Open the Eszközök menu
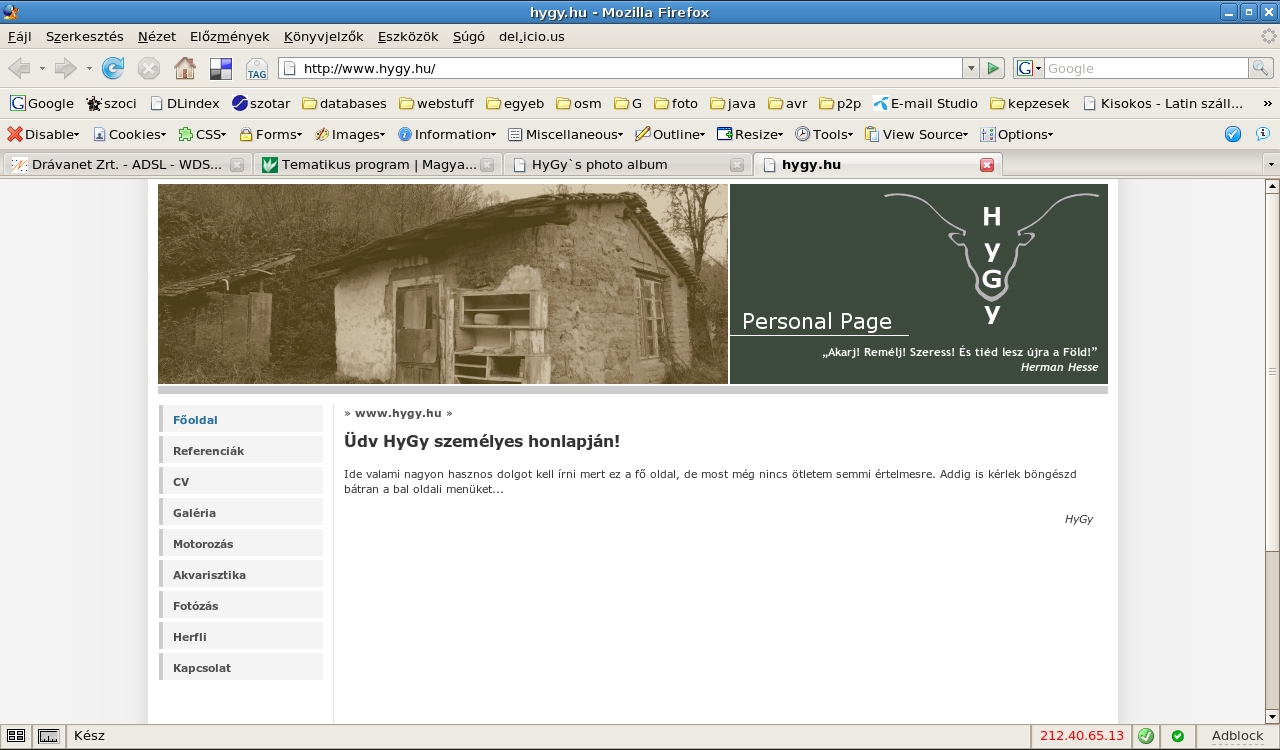 (x=408, y=36)
